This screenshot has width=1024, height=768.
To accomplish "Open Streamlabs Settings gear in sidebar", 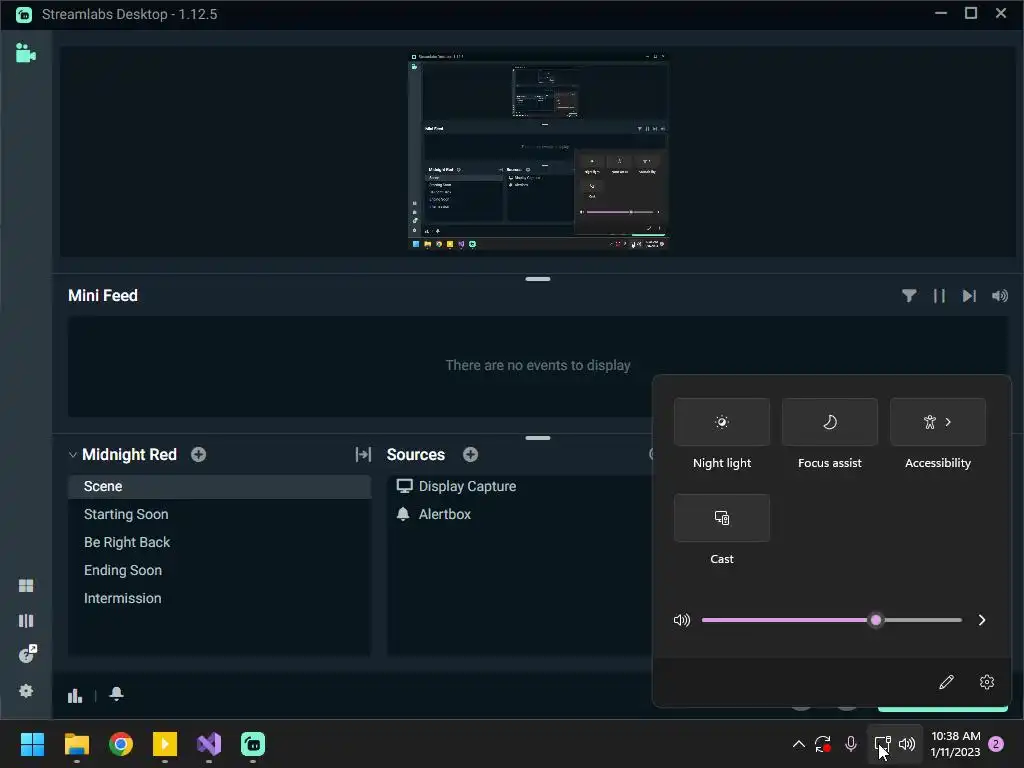I will click(x=26, y=691).
